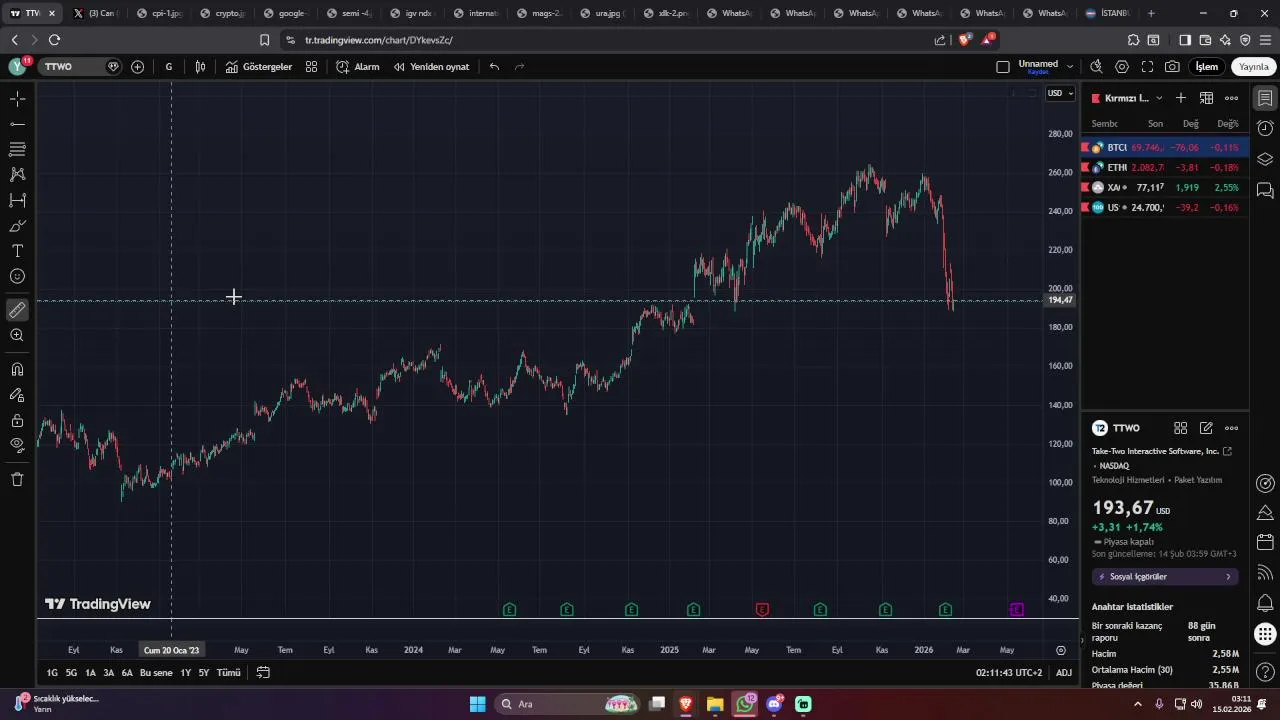Open the go-to-date calendar icon
1280x720 pixels.
tap(263, 673)
